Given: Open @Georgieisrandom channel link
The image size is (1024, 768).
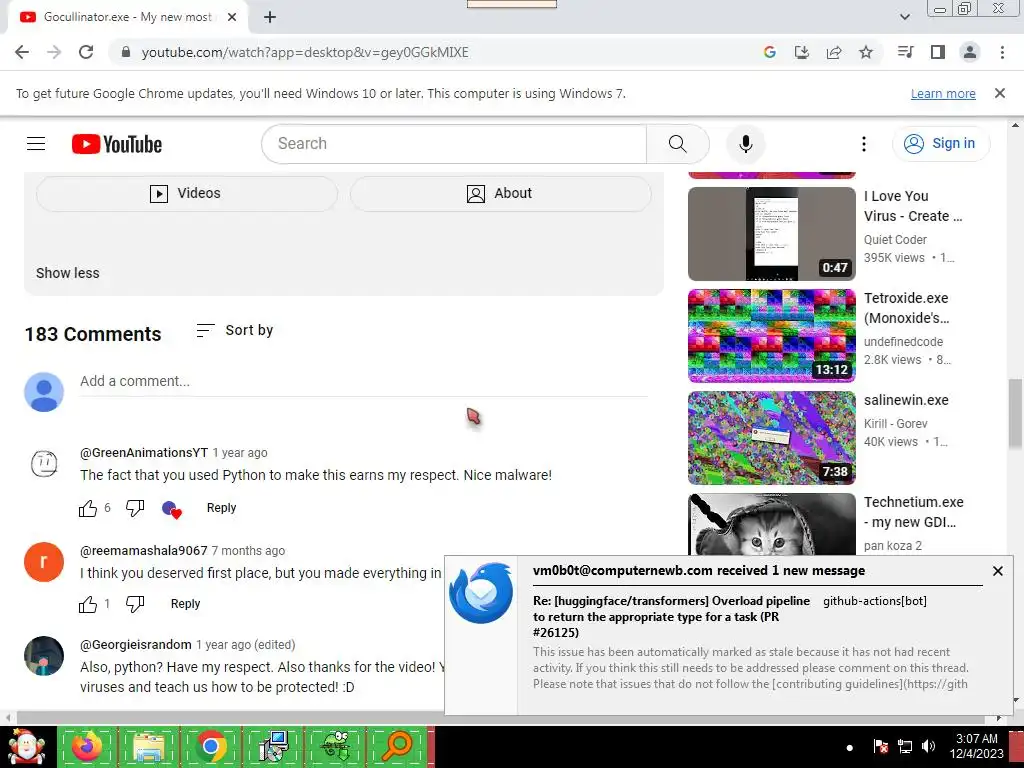Looking at the screenshot, I should click(136, 645).
